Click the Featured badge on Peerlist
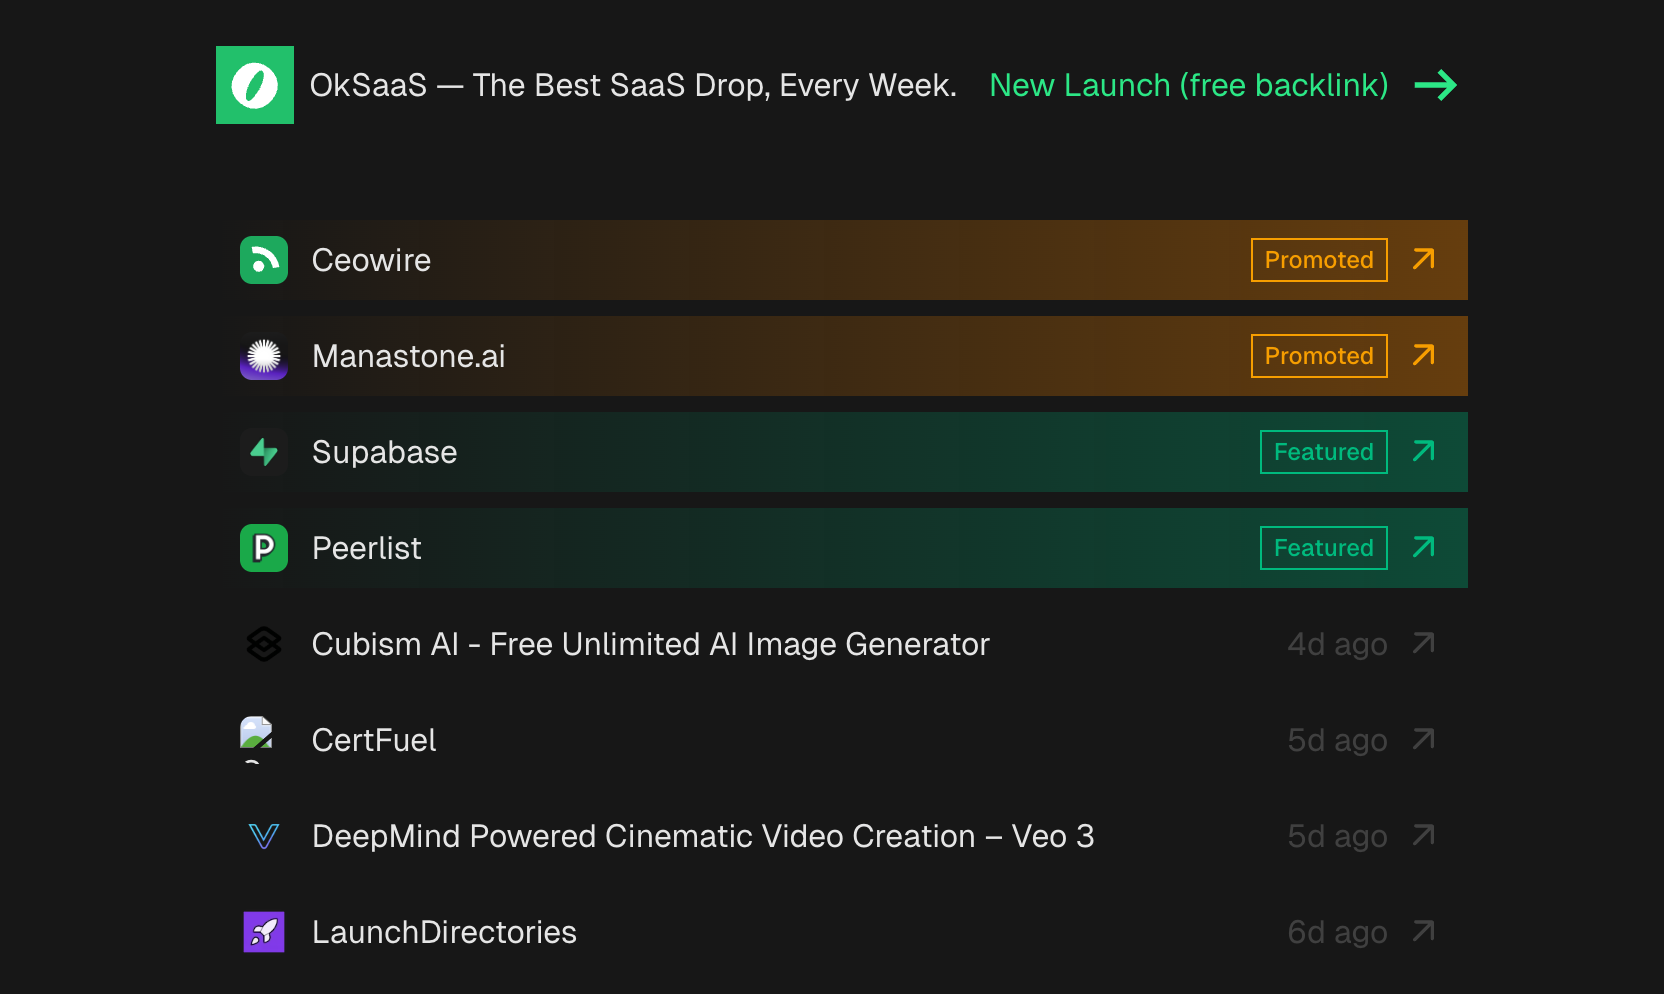Image resolution: width=1664 pixels, height=994 pixels. (1323, 548)
